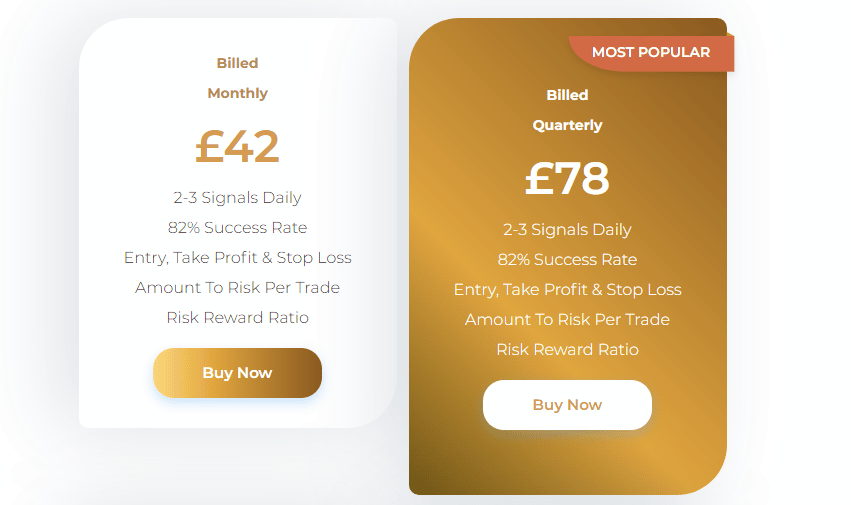Click 2-3 Signals Daily in Quarterly card
The width and height of the screenshot is (851, 505).
(567, 230)
